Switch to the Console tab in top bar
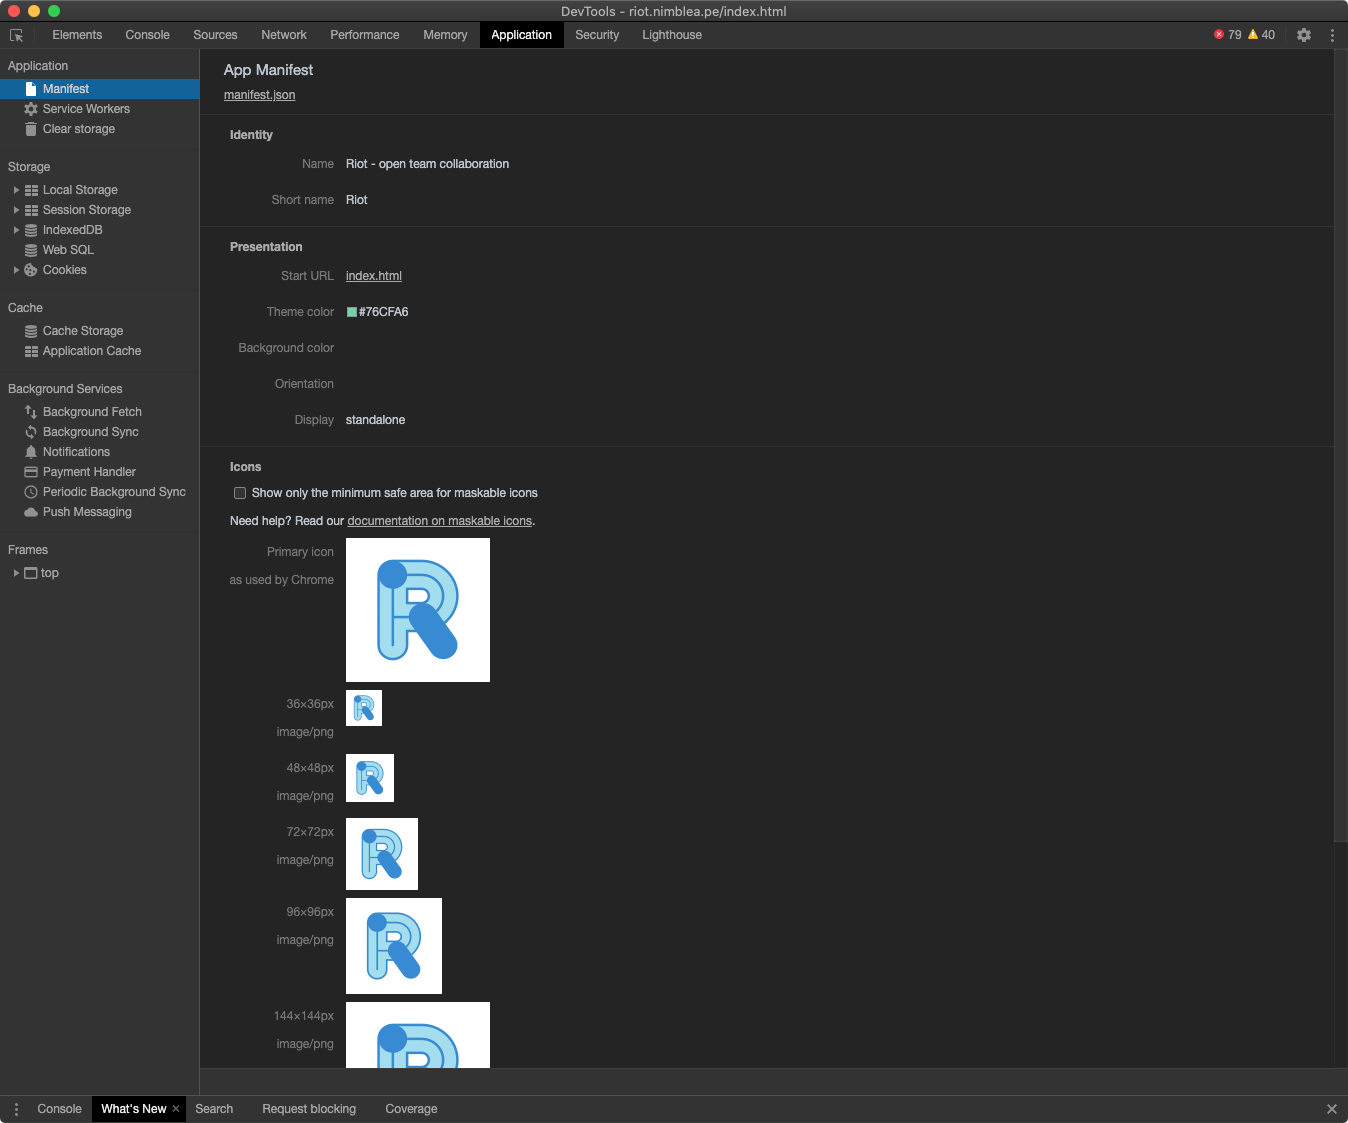1348x1123 pixels. (x=147, y=35)
